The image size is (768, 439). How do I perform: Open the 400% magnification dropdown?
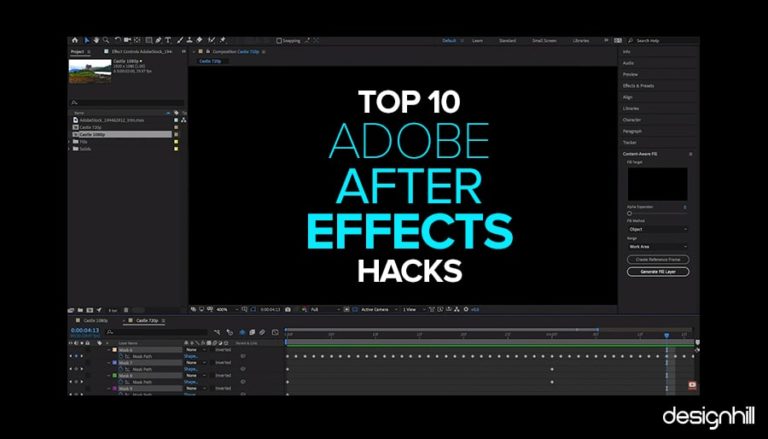tap(227, 310)
